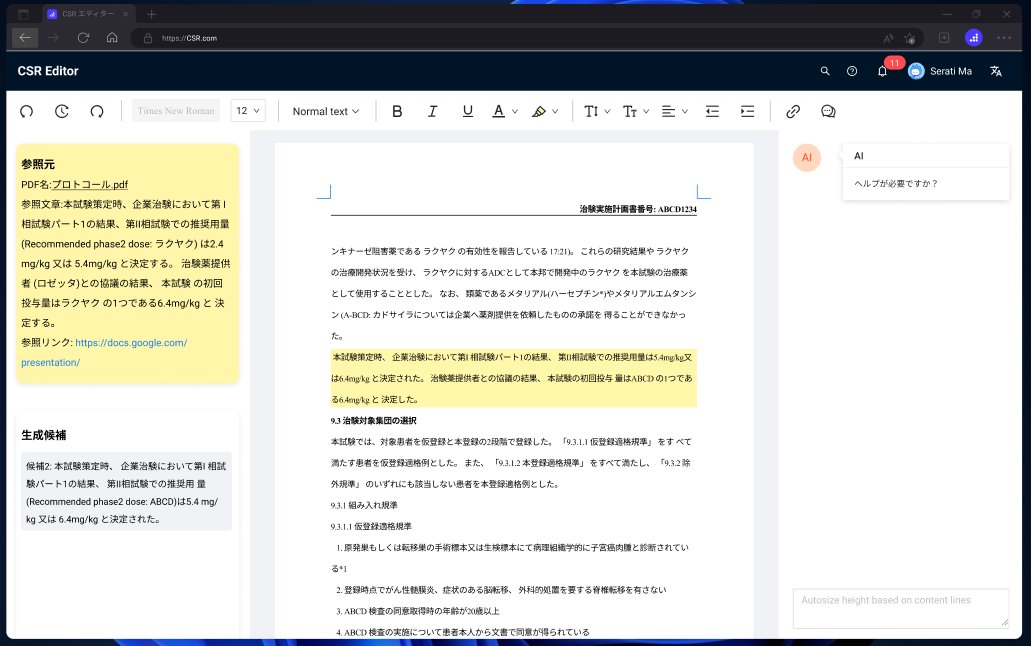Select the 候補2 generated candidate card

coord(126,491)
